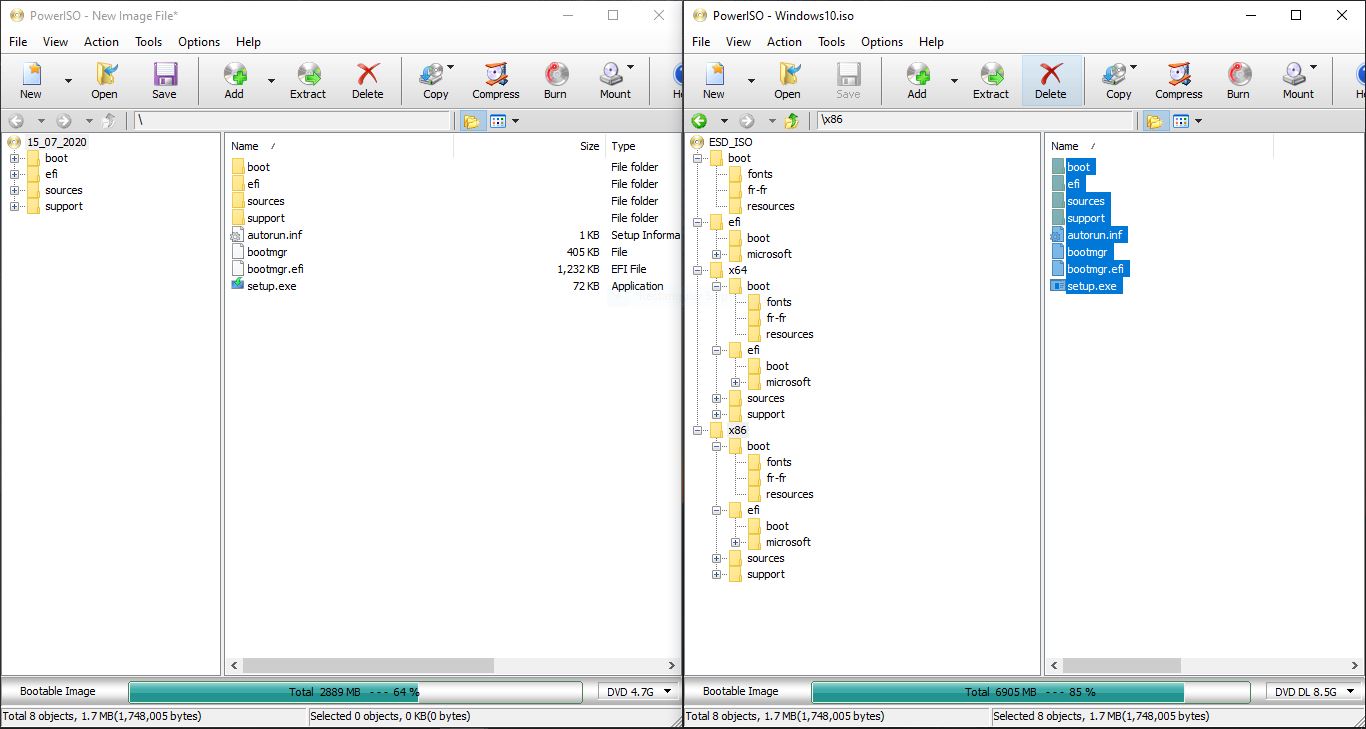The height and width of the screenshot is (729, 1366).
Task: Toggle folder tree view in New Image File window
Action: [471, 121]
